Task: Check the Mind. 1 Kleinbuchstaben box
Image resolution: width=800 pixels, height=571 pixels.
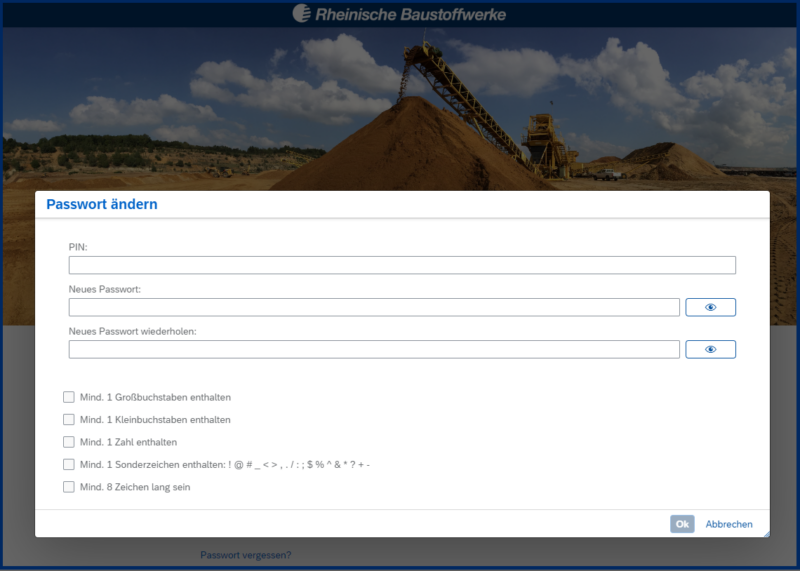Action: point(69,420)
